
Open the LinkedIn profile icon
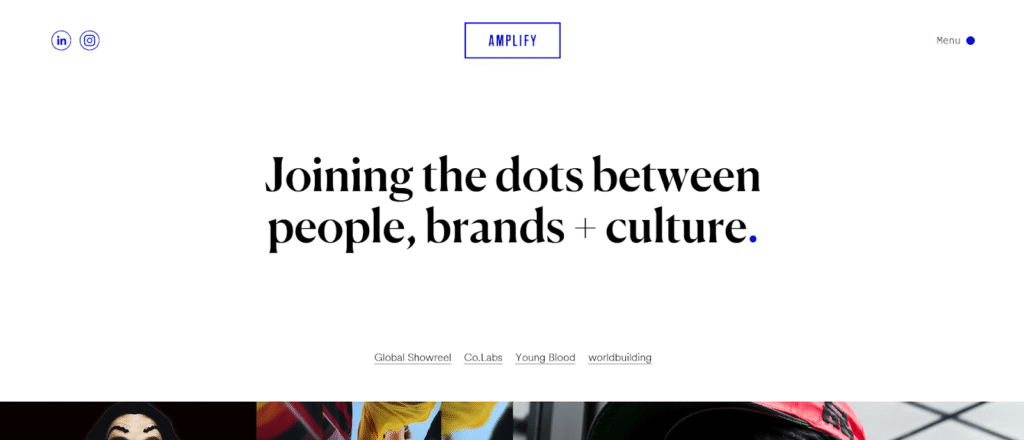[61, 41]
